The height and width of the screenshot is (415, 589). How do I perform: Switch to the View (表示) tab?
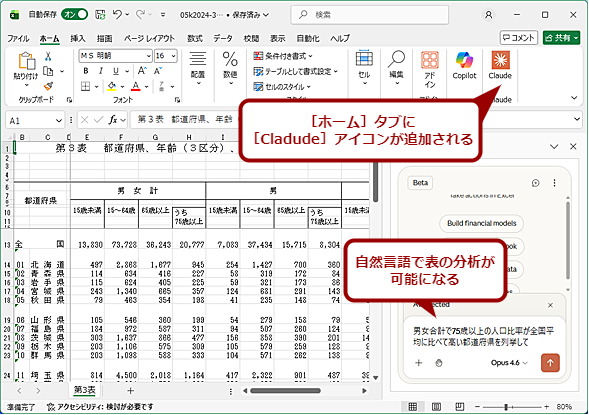click(278, 38)
